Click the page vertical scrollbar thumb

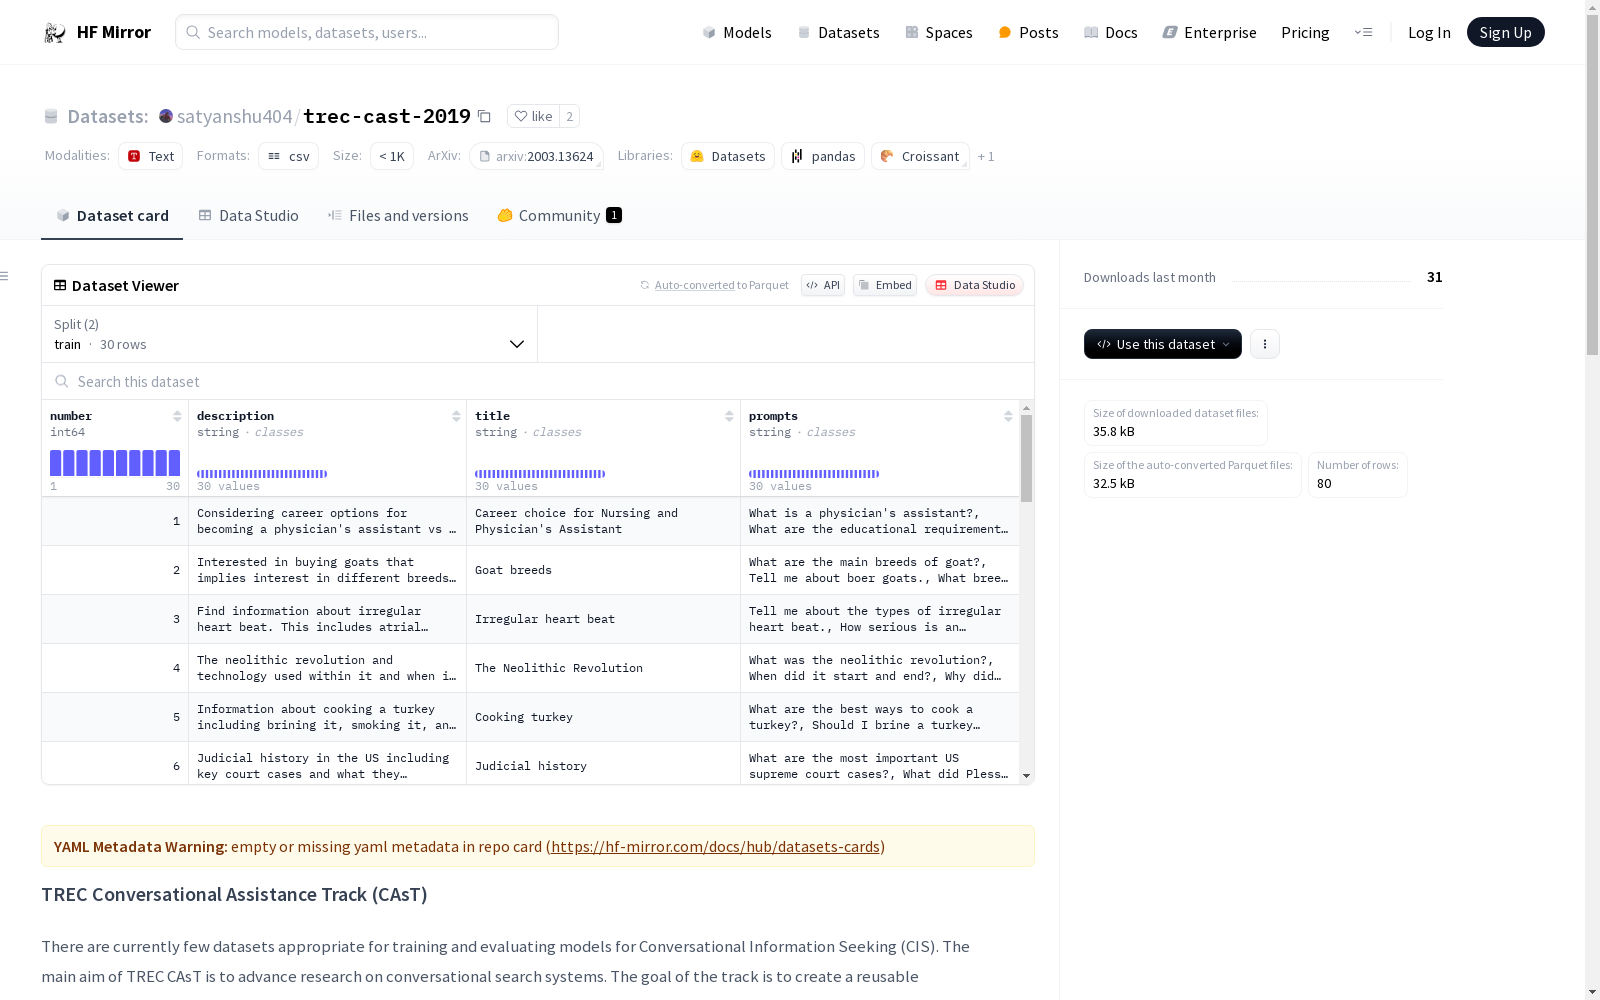[1592, 185]
